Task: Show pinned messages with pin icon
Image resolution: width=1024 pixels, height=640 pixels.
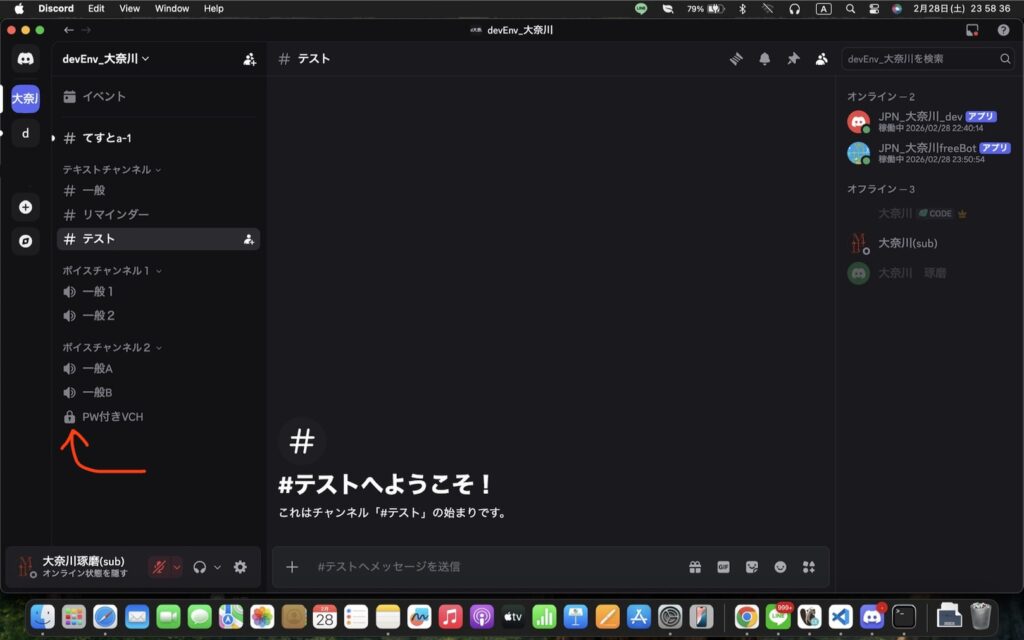Action: (793, 59)
